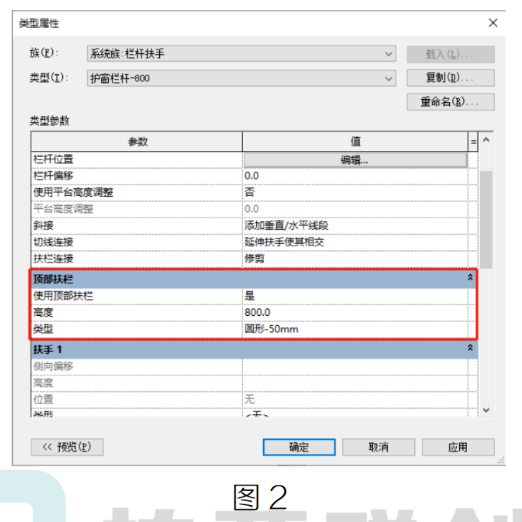Click the 扶手 1 位置 value 无
Image resolution: width=522 pixels, height=522 pixels.
(355, 399)
